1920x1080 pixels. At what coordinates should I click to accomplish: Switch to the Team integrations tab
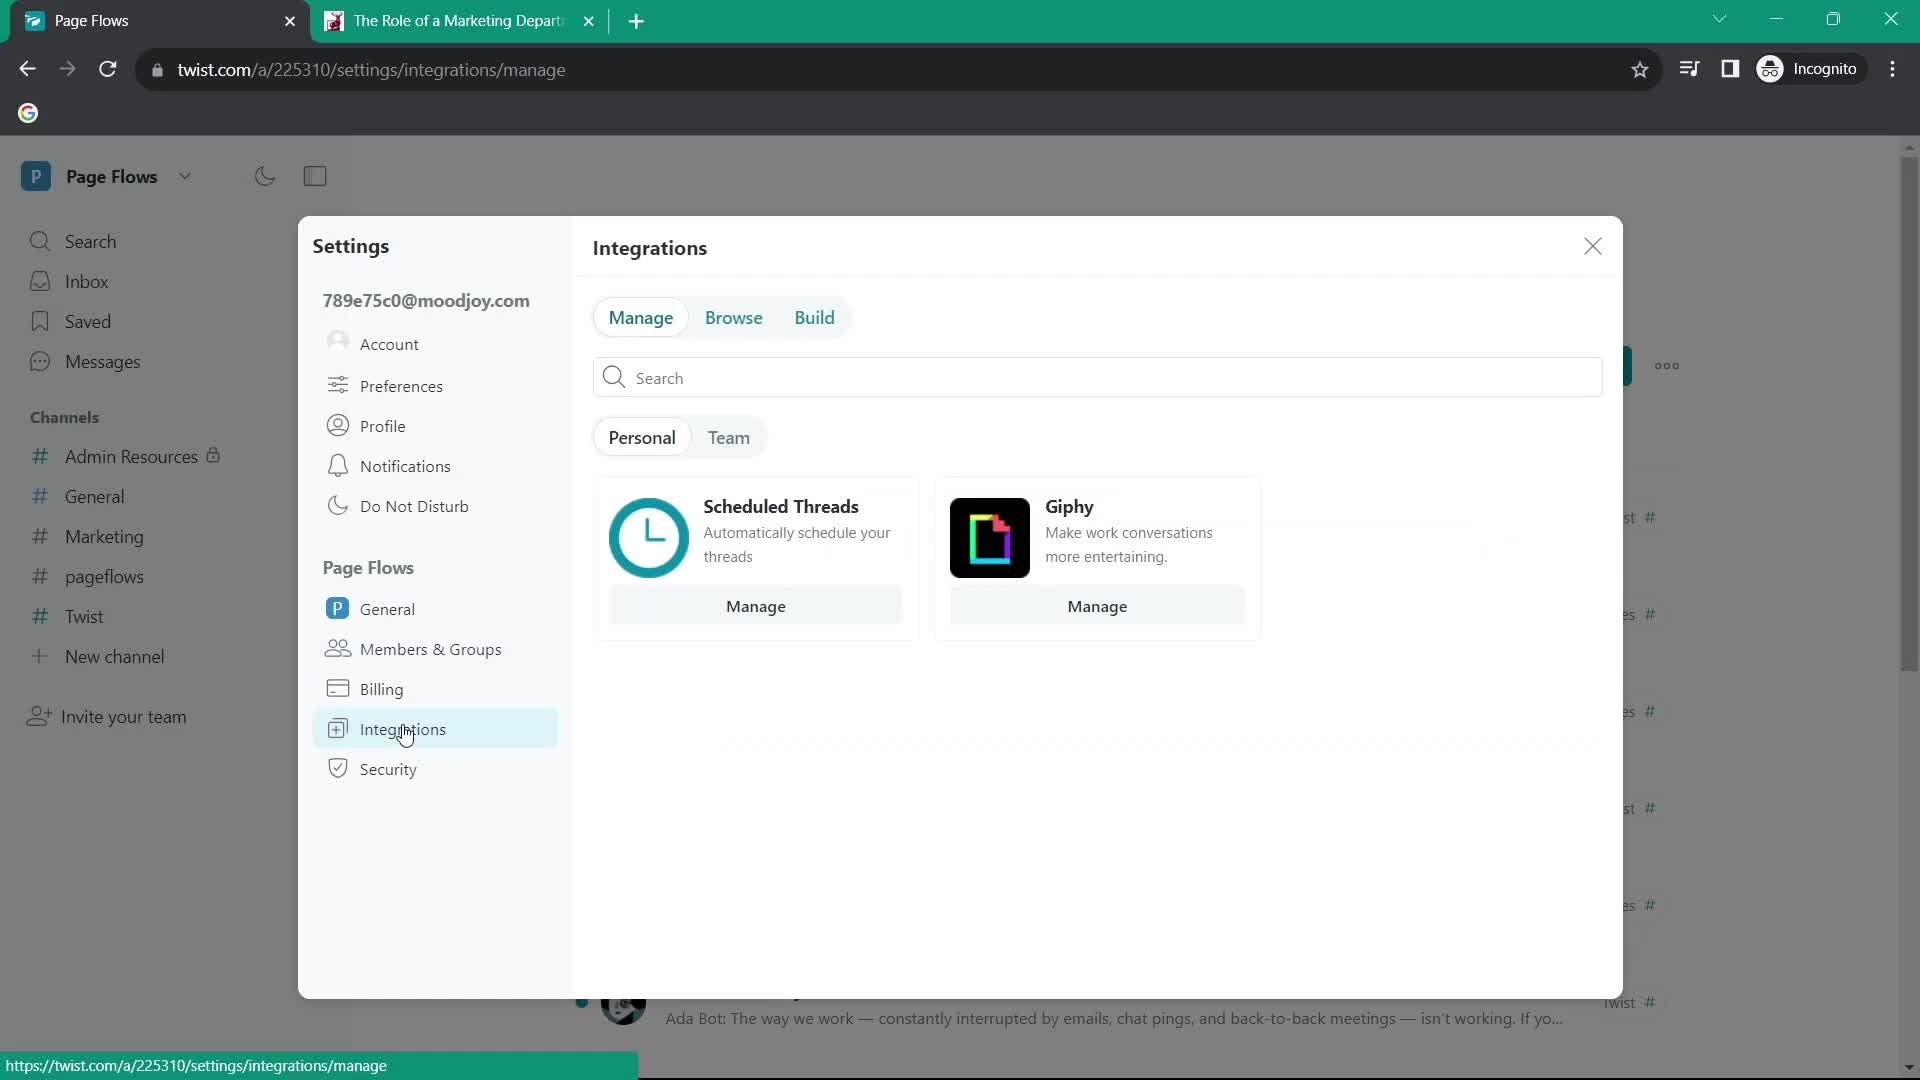coord(729,436)
